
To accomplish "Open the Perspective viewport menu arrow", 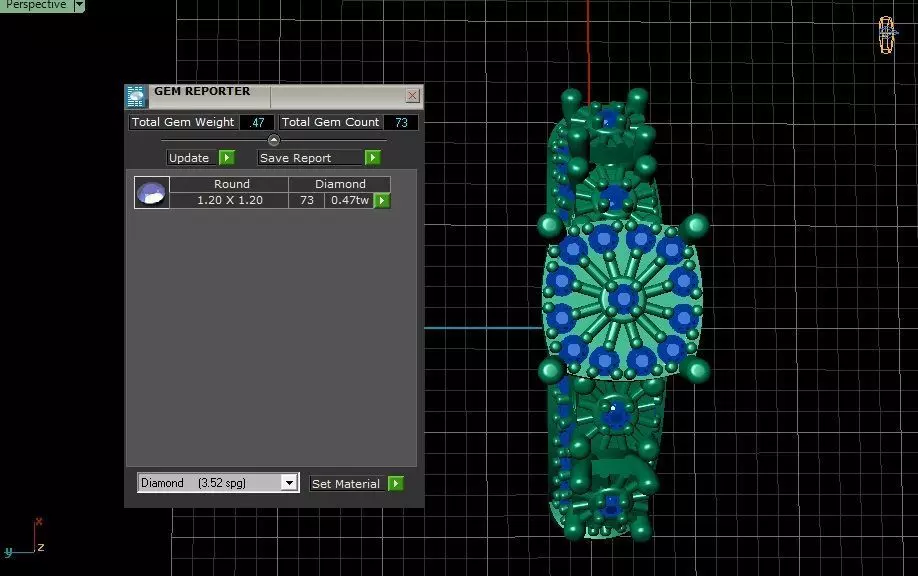I will tap(79, 5).
